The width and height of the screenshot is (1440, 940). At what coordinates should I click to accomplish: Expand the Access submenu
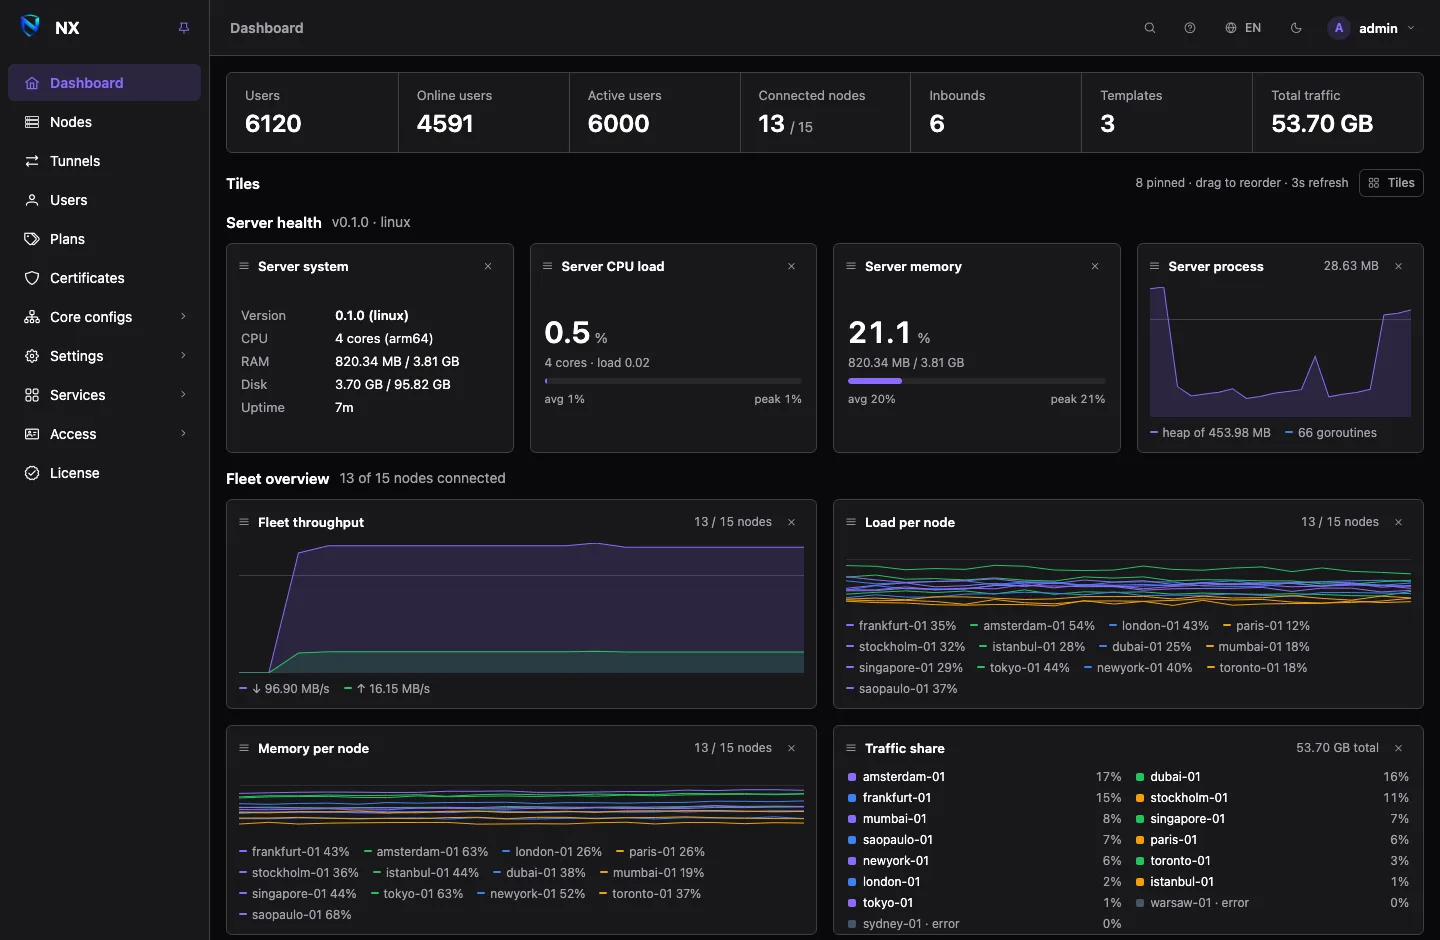click(104, 434)
